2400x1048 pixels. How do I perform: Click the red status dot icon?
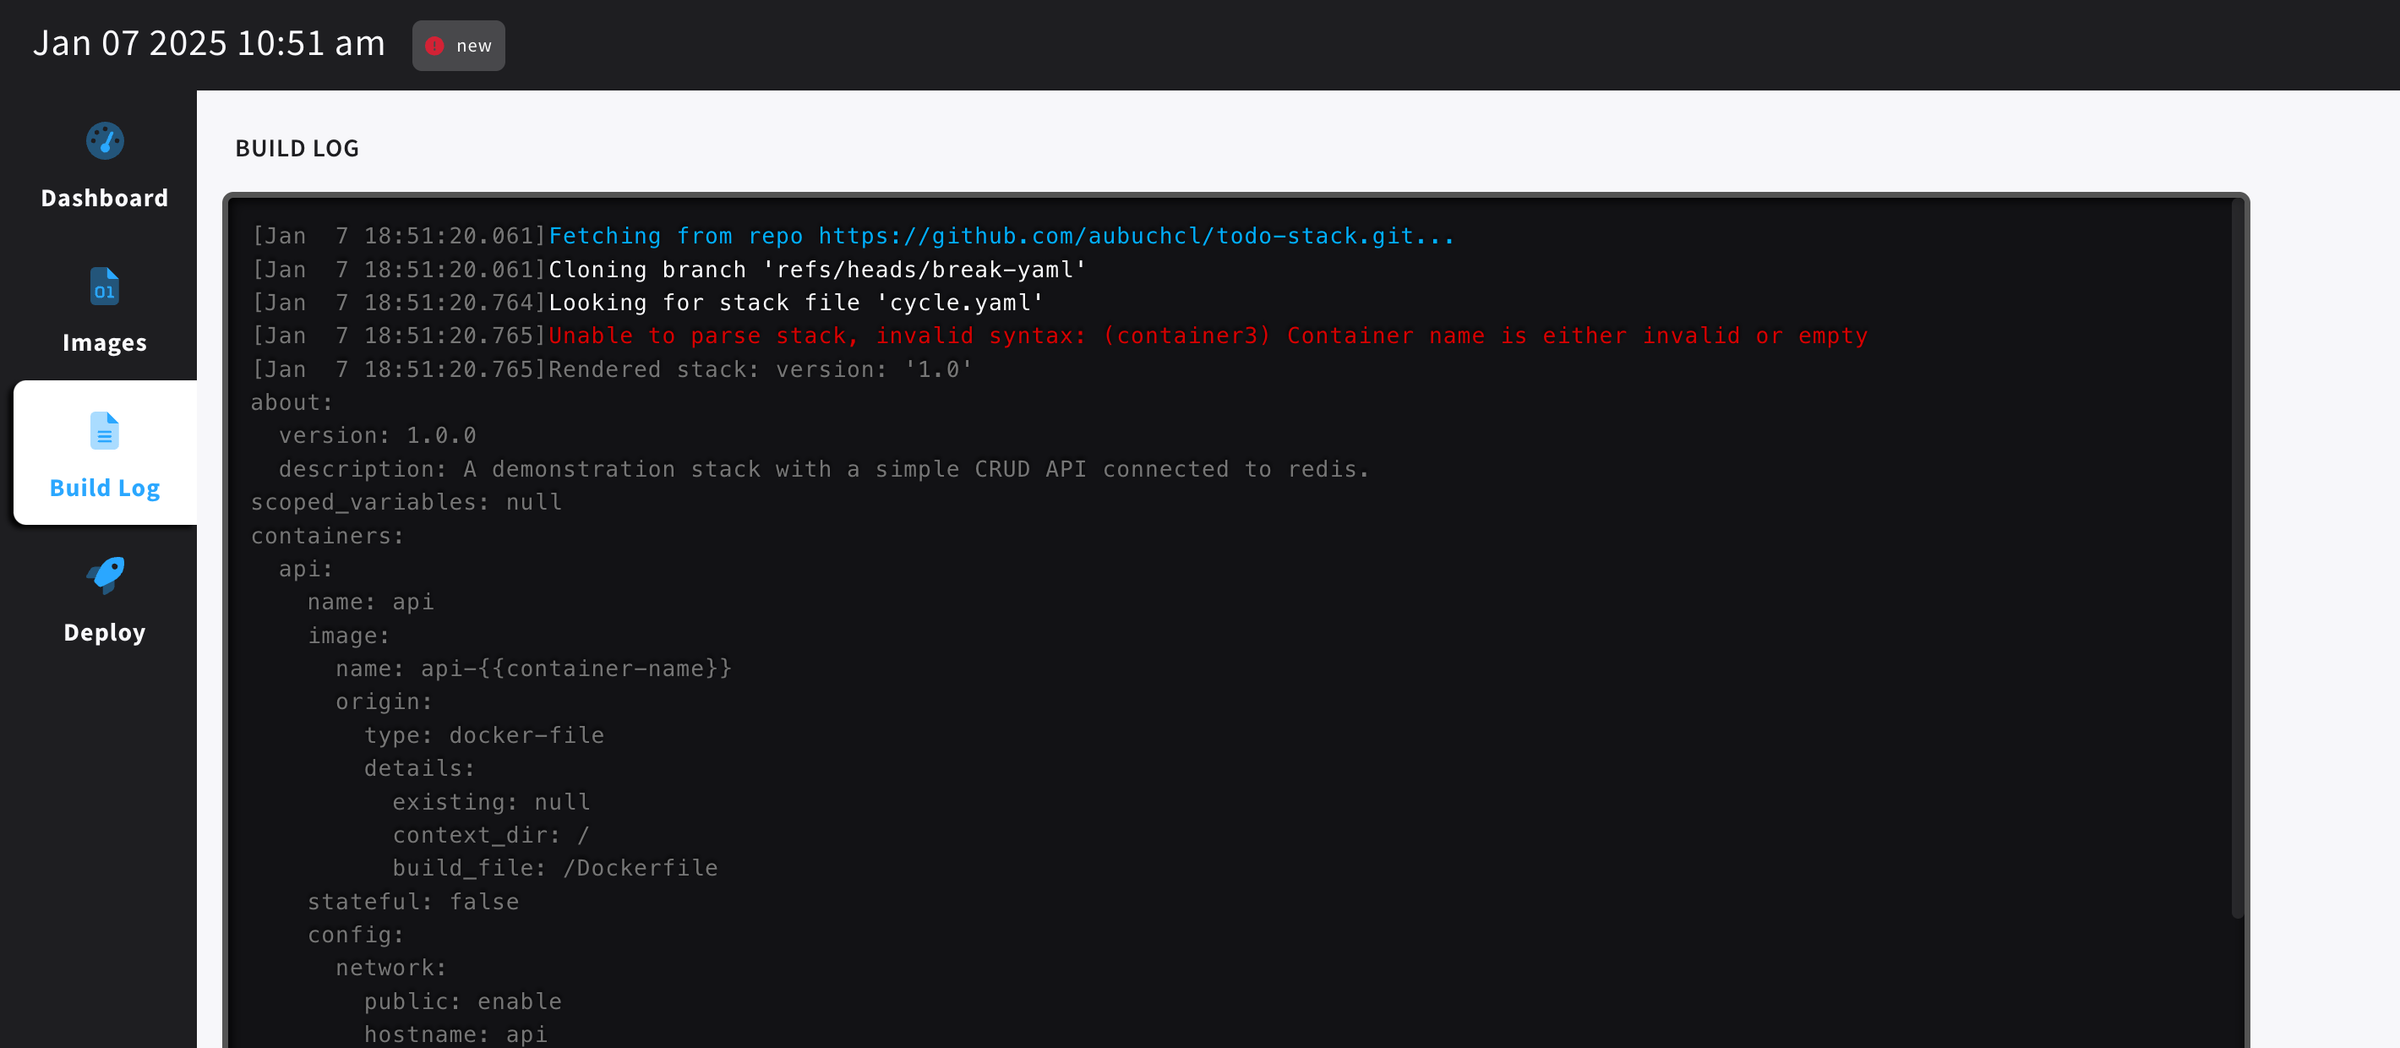(x=434, y=46)
